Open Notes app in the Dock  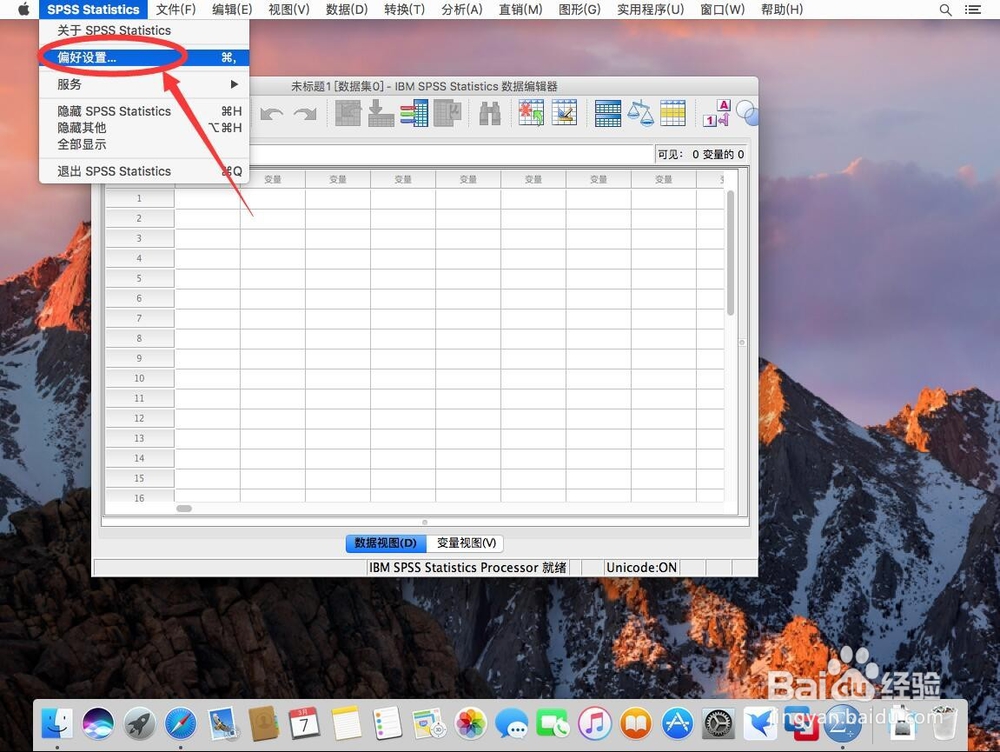click(x=346, y=723)
